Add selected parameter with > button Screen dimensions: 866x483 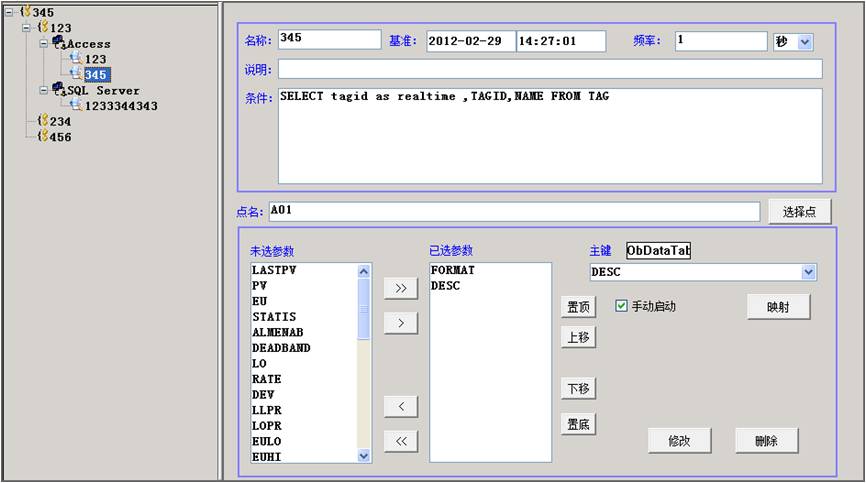(401, 323)
